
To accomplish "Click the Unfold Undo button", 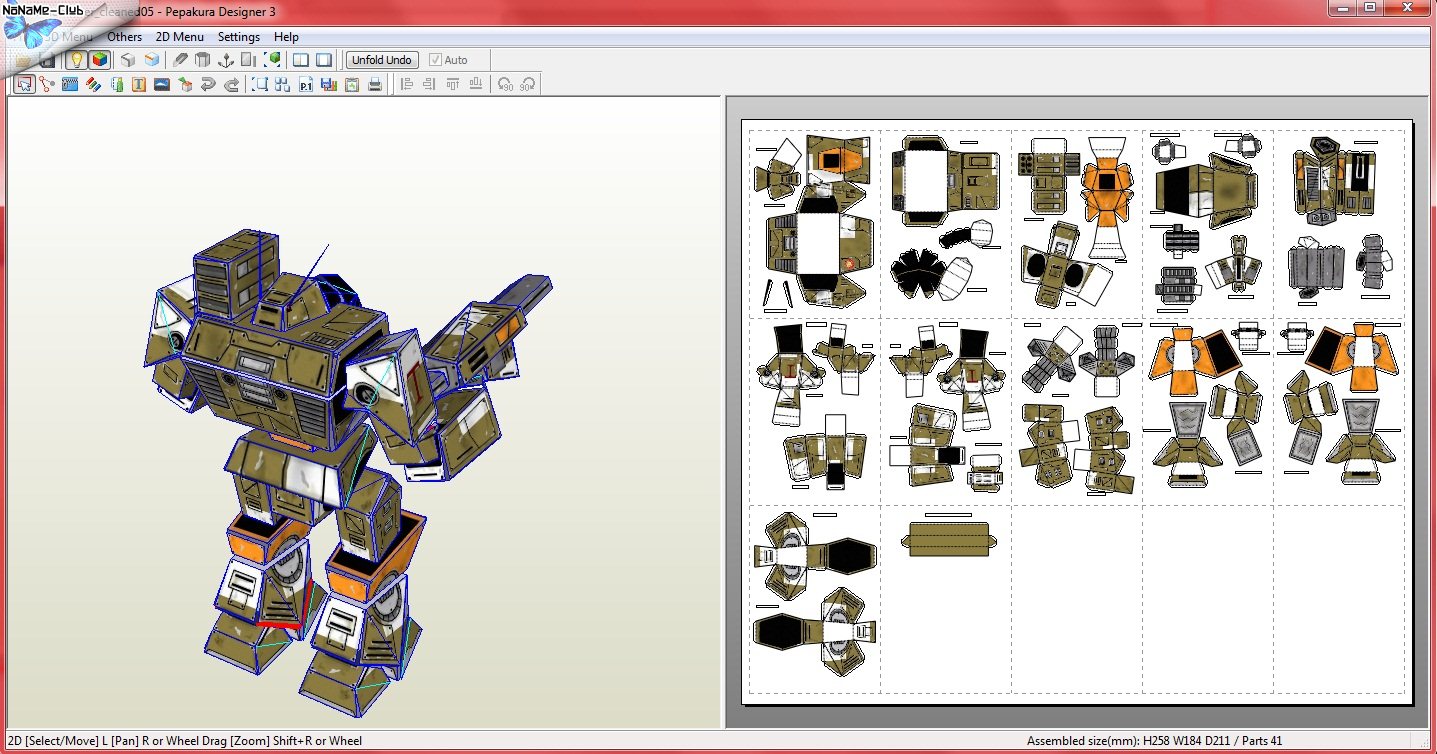I will (382, 60).
